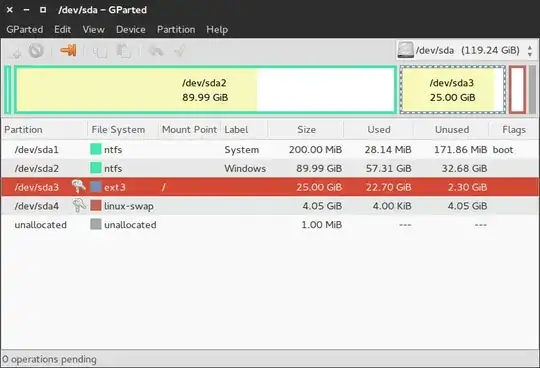The height and width of the screenshot is (368, 540).
Task: Click the device selector up-down arrows
Action: click(x=530, y=51)
